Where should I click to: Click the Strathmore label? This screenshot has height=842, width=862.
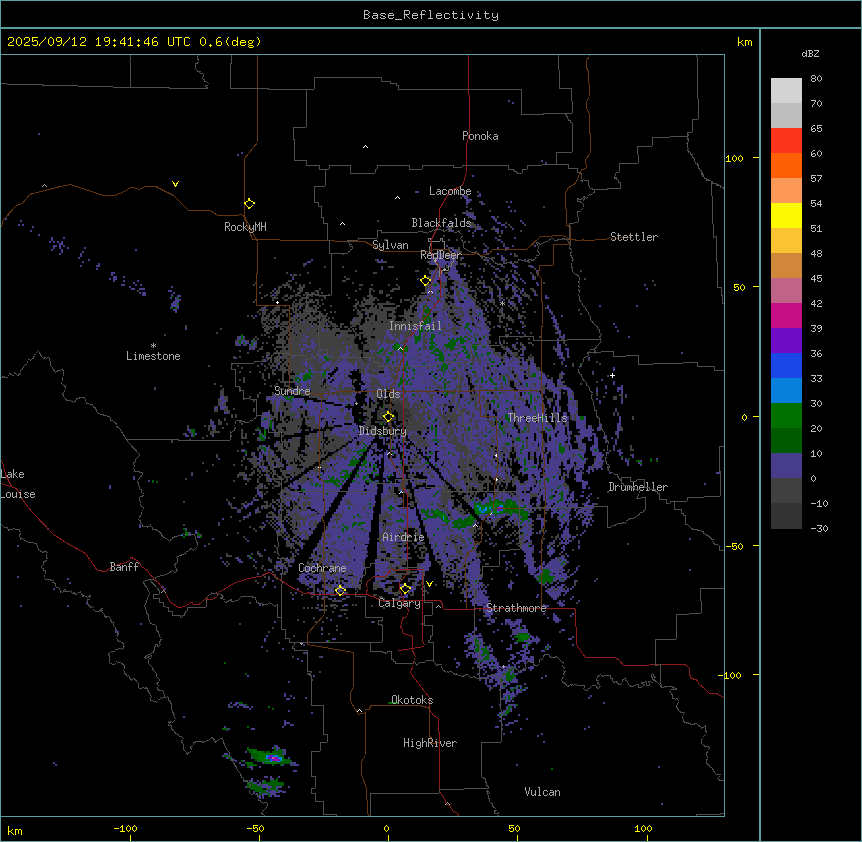click(516, 608)
